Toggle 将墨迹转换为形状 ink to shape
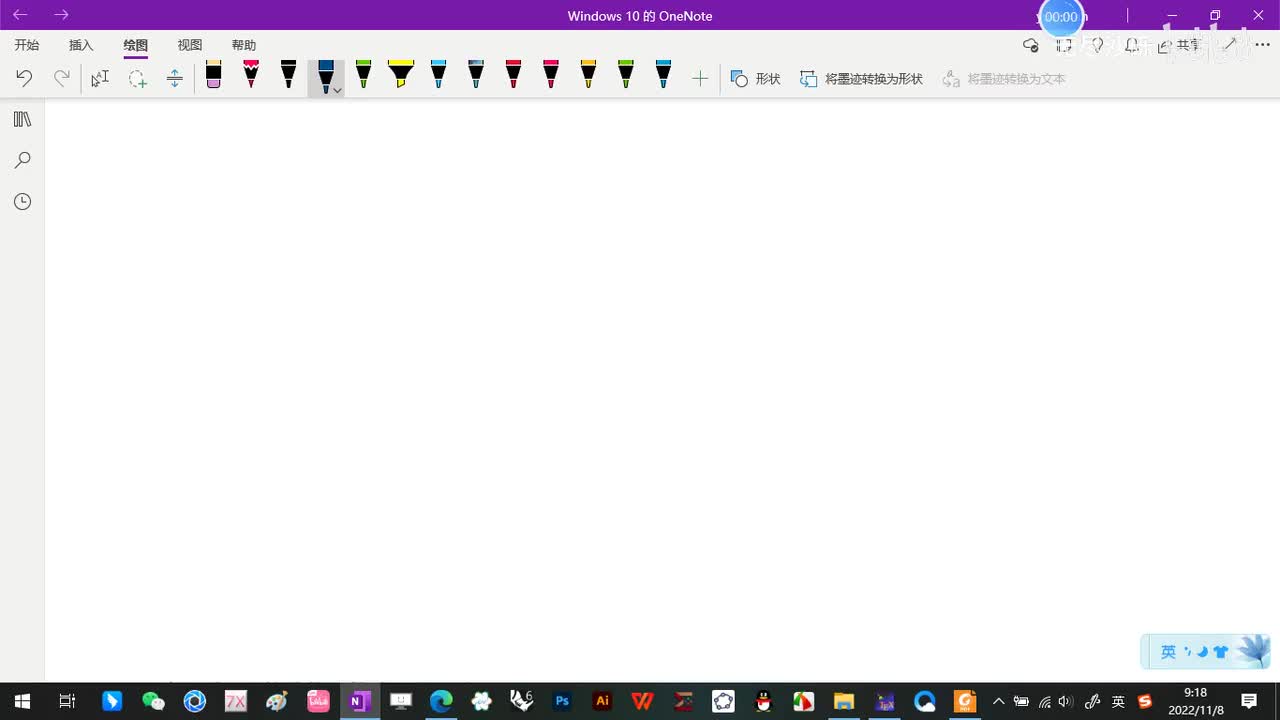The image size is (1280, 720). tap(861, 78)
